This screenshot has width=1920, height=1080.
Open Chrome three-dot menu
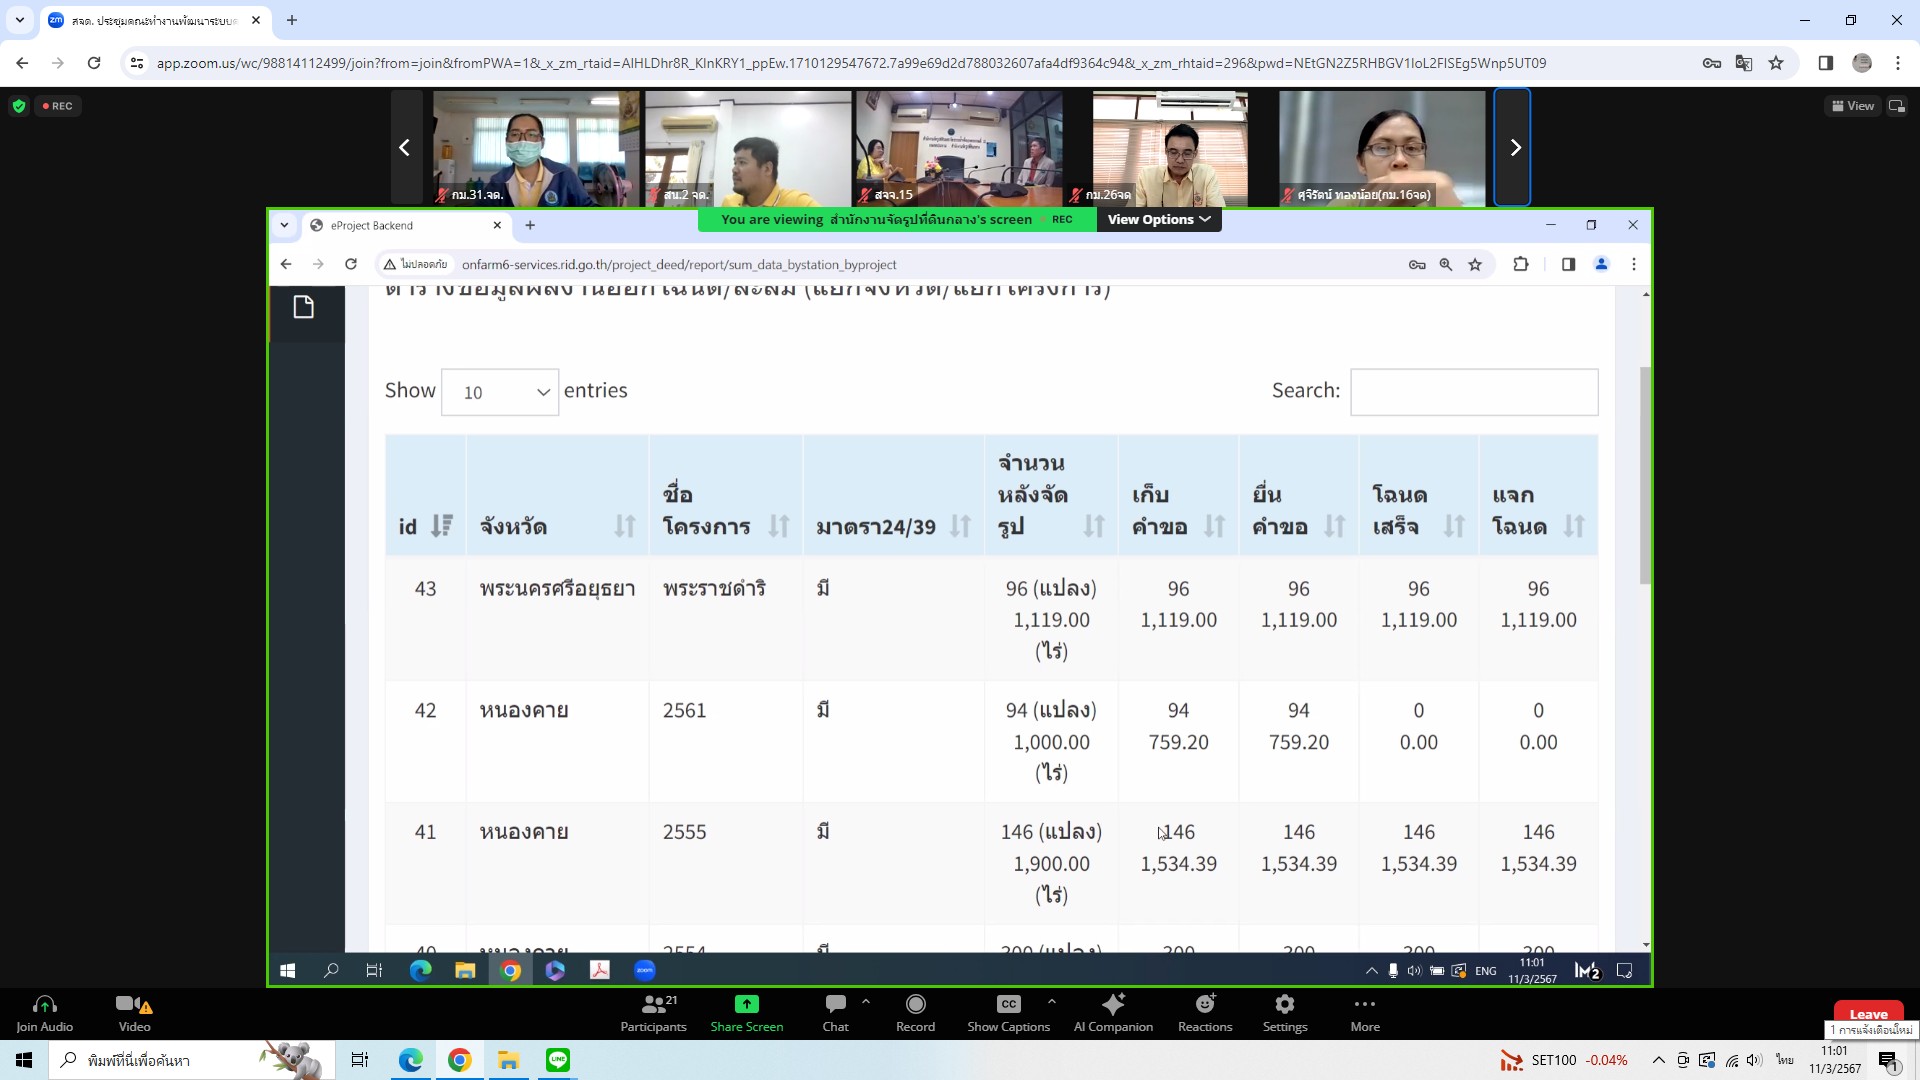pyautogui.click(x=1898, y=63)
